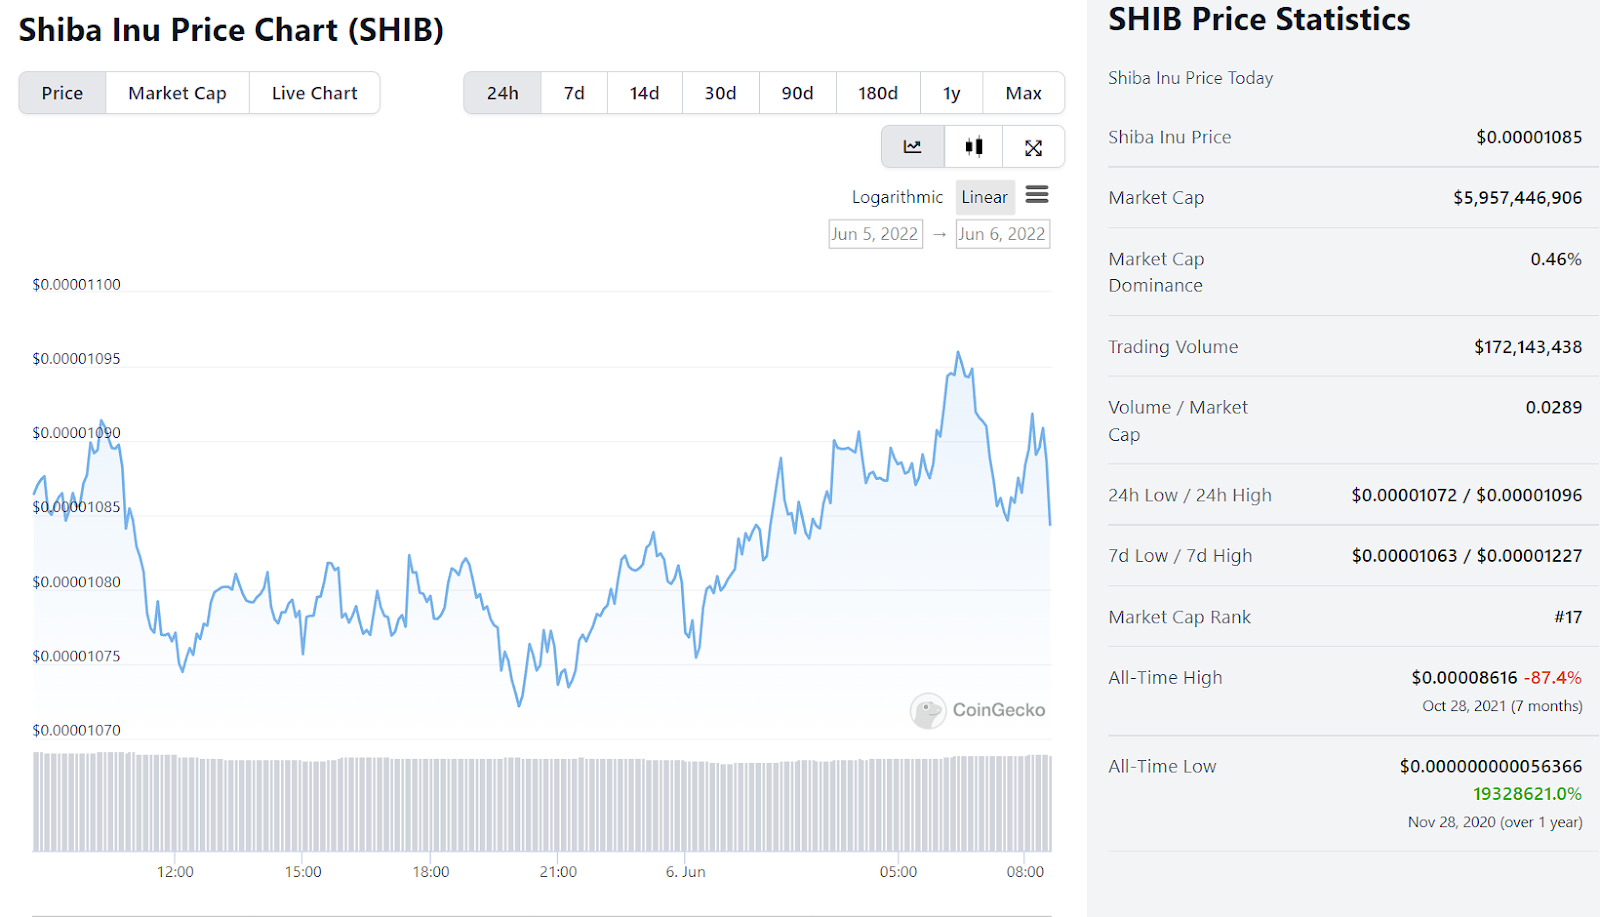1600x917 pixels.
Task: Click the Market Cap value $5,957,446,906
Action: click(1518, 198)
